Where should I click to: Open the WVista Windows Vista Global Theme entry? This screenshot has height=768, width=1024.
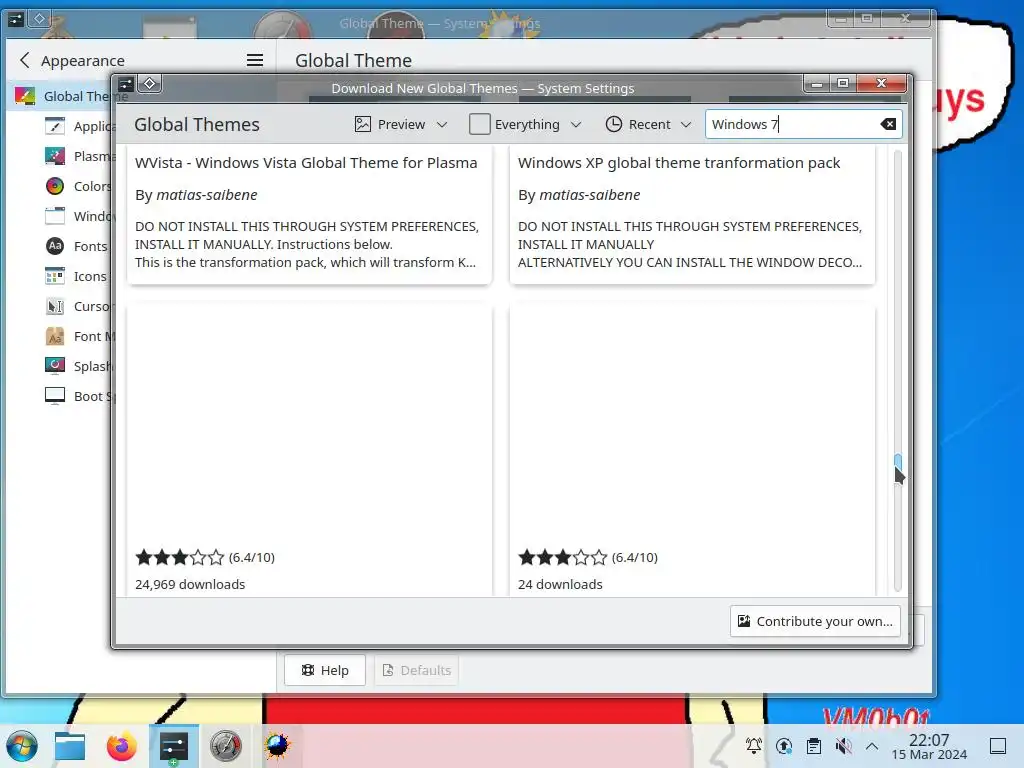[306, 163]
